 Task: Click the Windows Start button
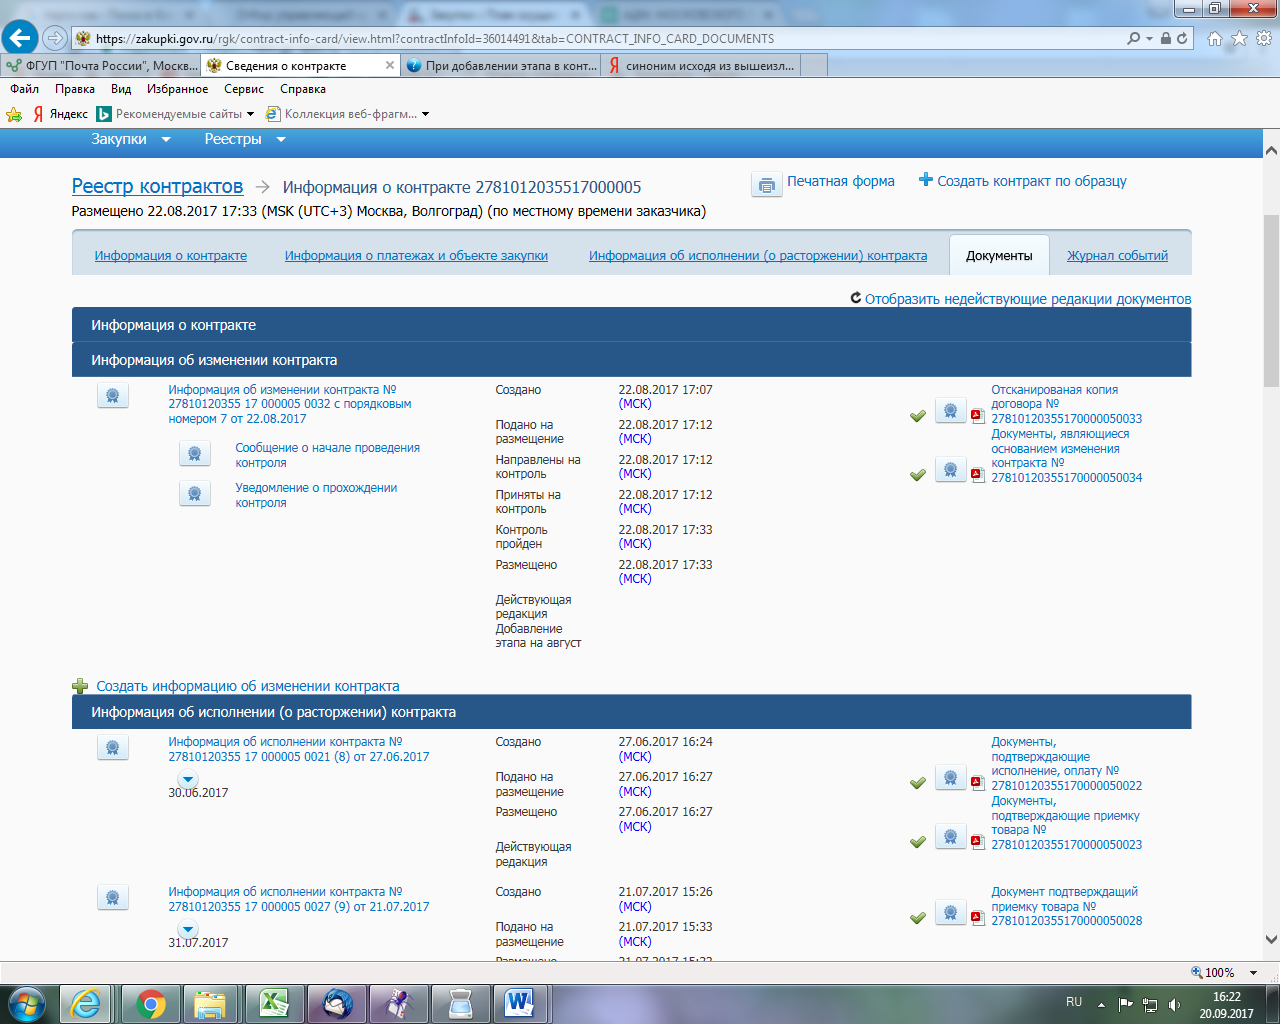pyautogui.click(x=27, y=1003)
